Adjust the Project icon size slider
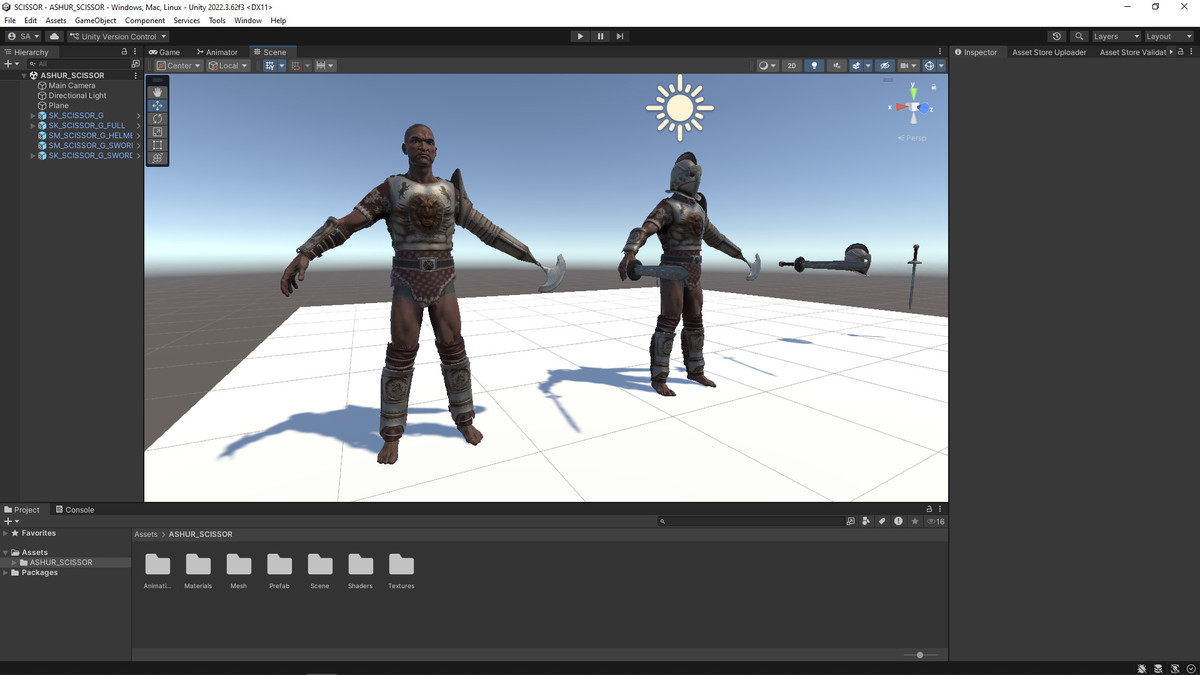Image resolution: width=1200 pixels, height=675 pixels. (x=920, y=655)
